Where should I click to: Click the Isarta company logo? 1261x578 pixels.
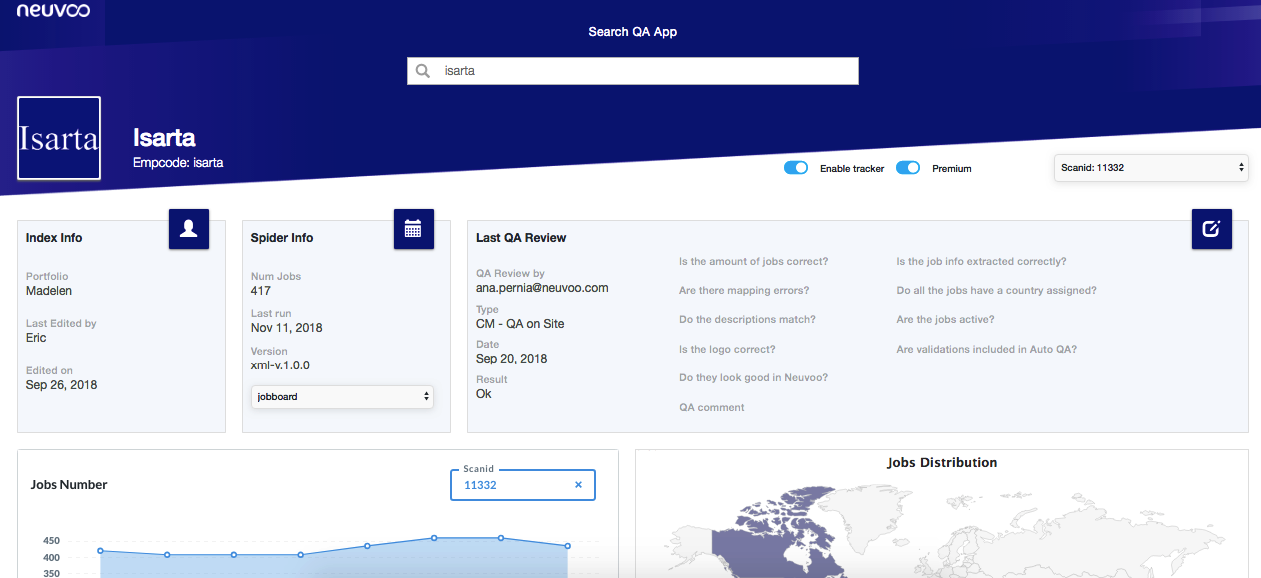pyautogui.click(x=59, y=138)
